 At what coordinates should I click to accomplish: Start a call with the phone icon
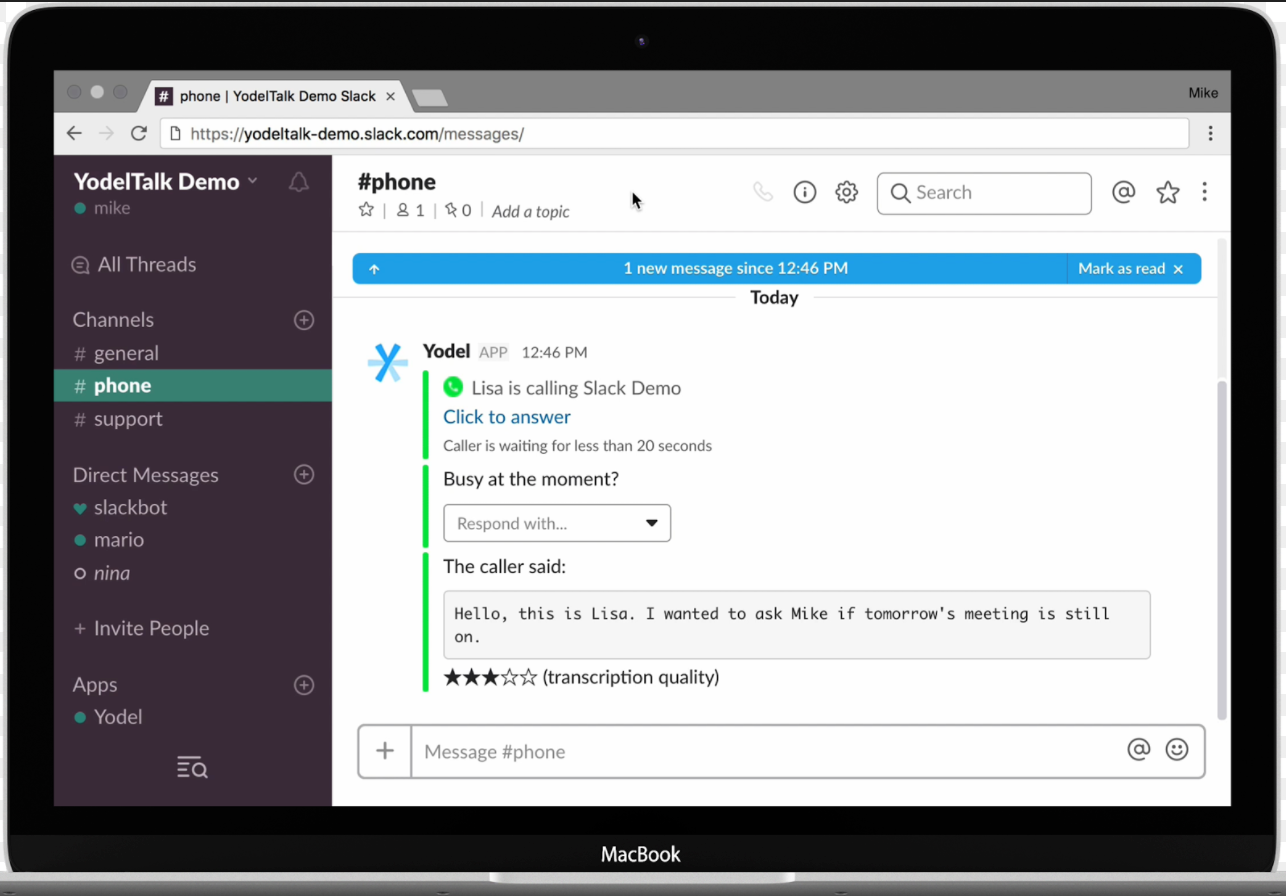pyautogui.click(x=763, y=192)
